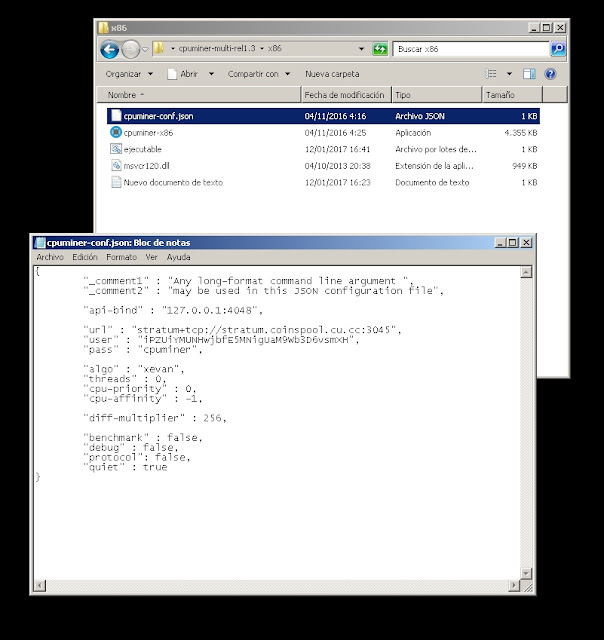Expand the address bar history dropdown
604x640 pixels.
click(361, 49)
